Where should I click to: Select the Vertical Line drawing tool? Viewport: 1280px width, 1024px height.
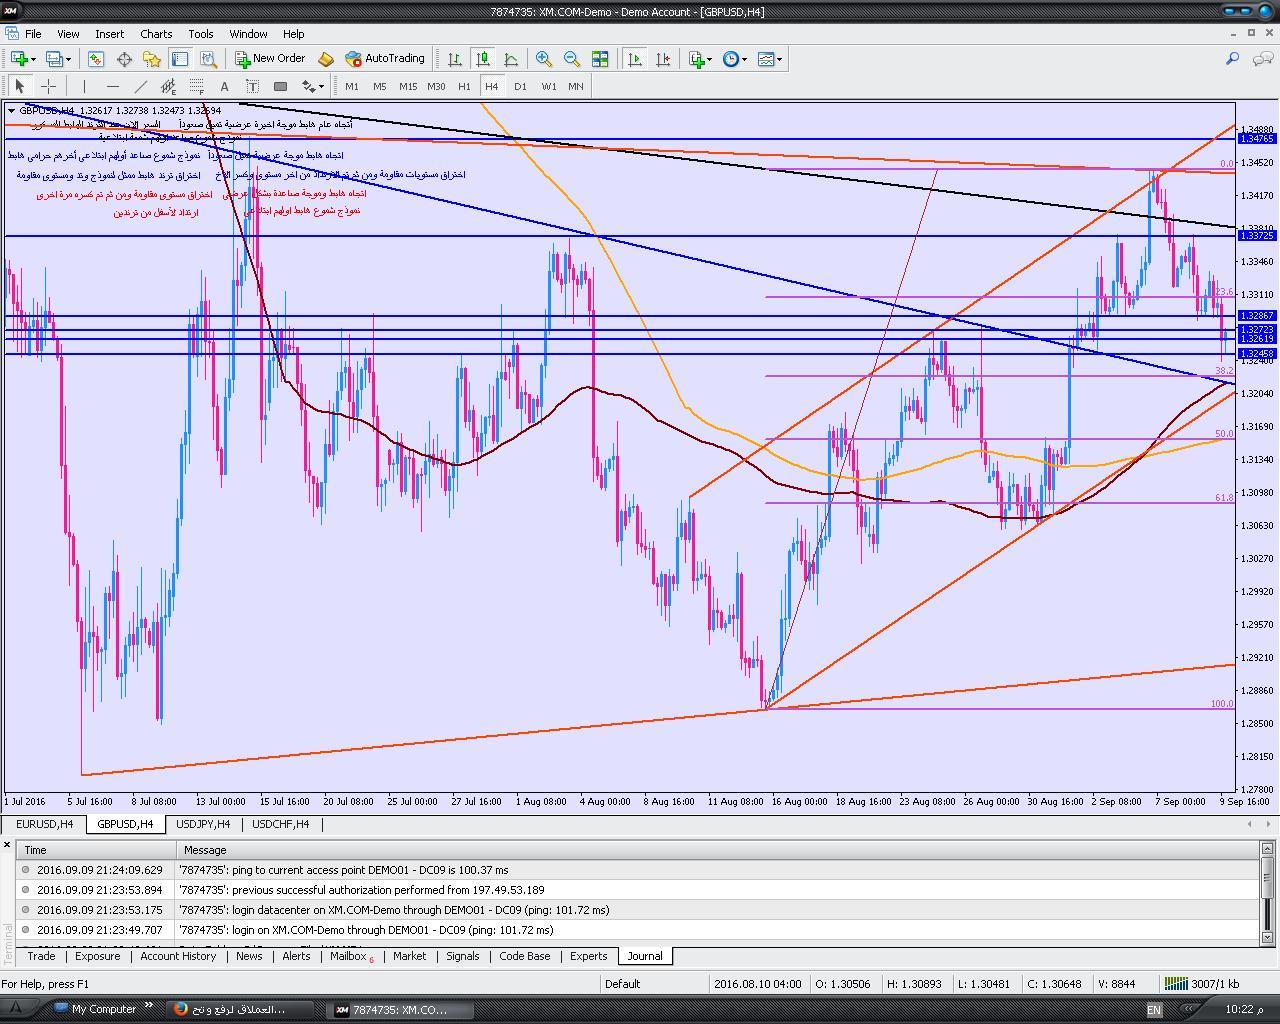click(84, 86)
